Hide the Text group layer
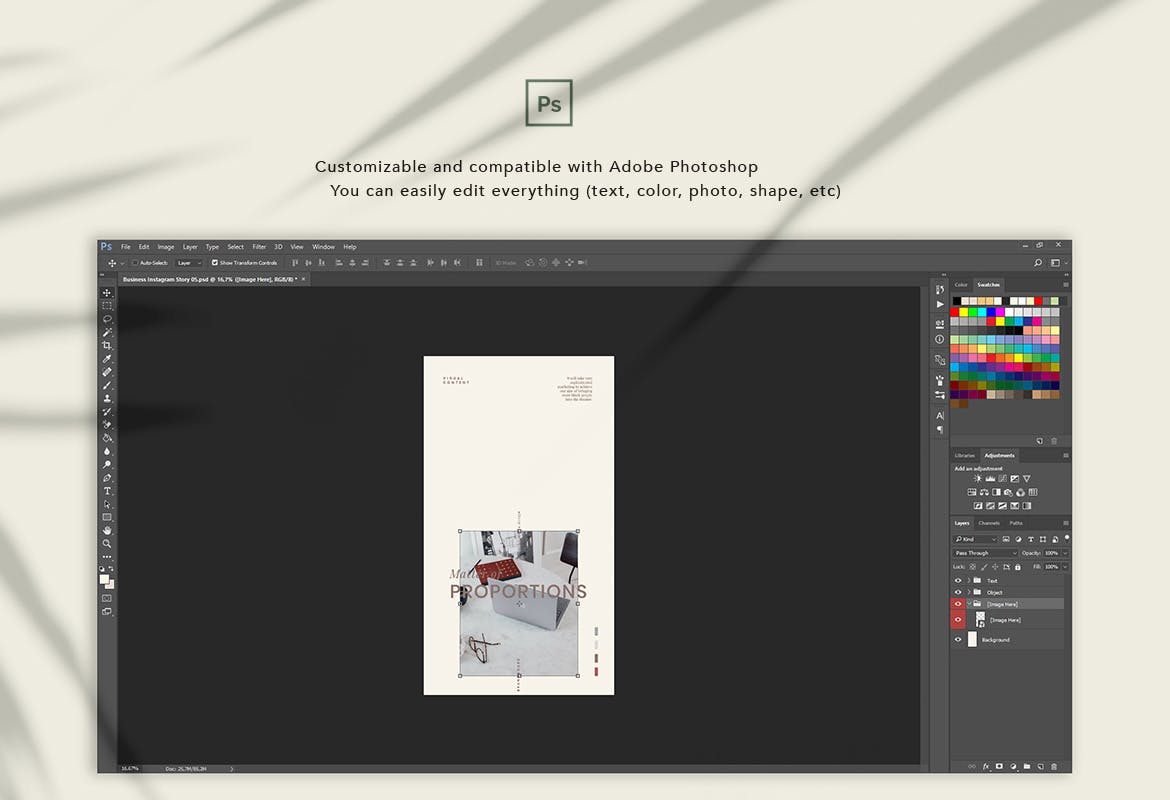Screen dimensions: 1170x800 958,581
